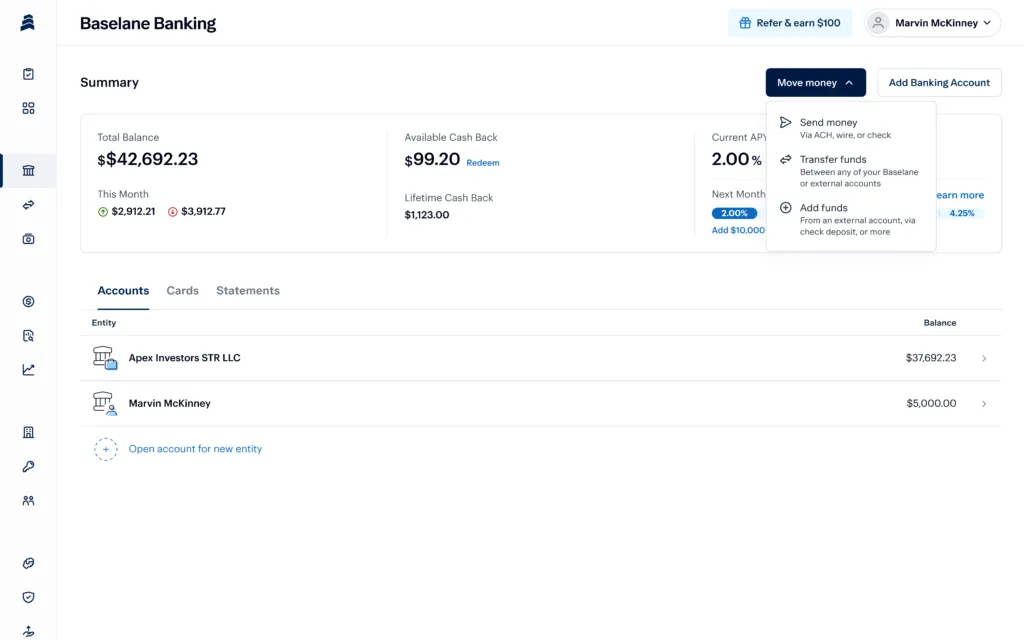
Task: Open the link-shaped sidebar icon
Action: [28, 563]
